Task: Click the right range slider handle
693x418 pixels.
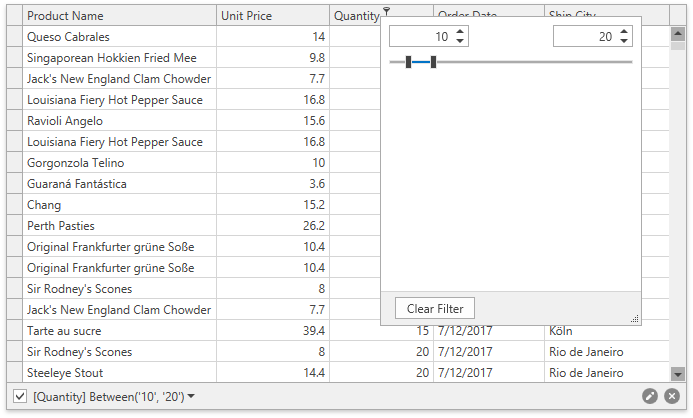Action: [x=433, y=62]
